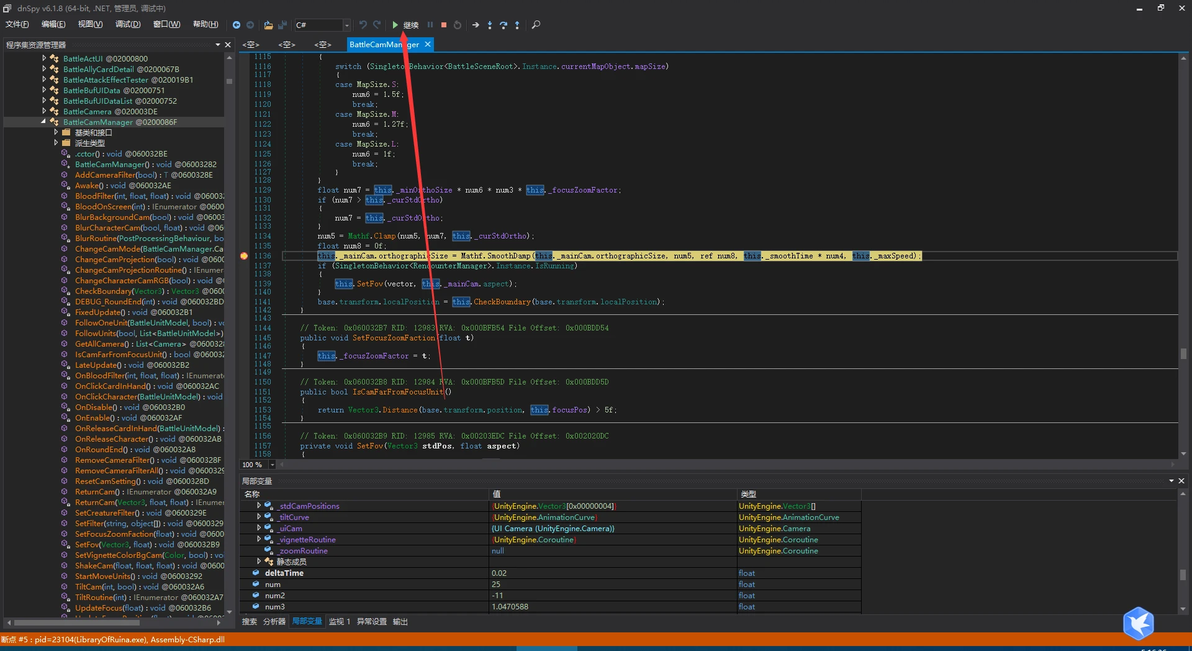Open the 100% zoom level dropdown

coord(271,465)
